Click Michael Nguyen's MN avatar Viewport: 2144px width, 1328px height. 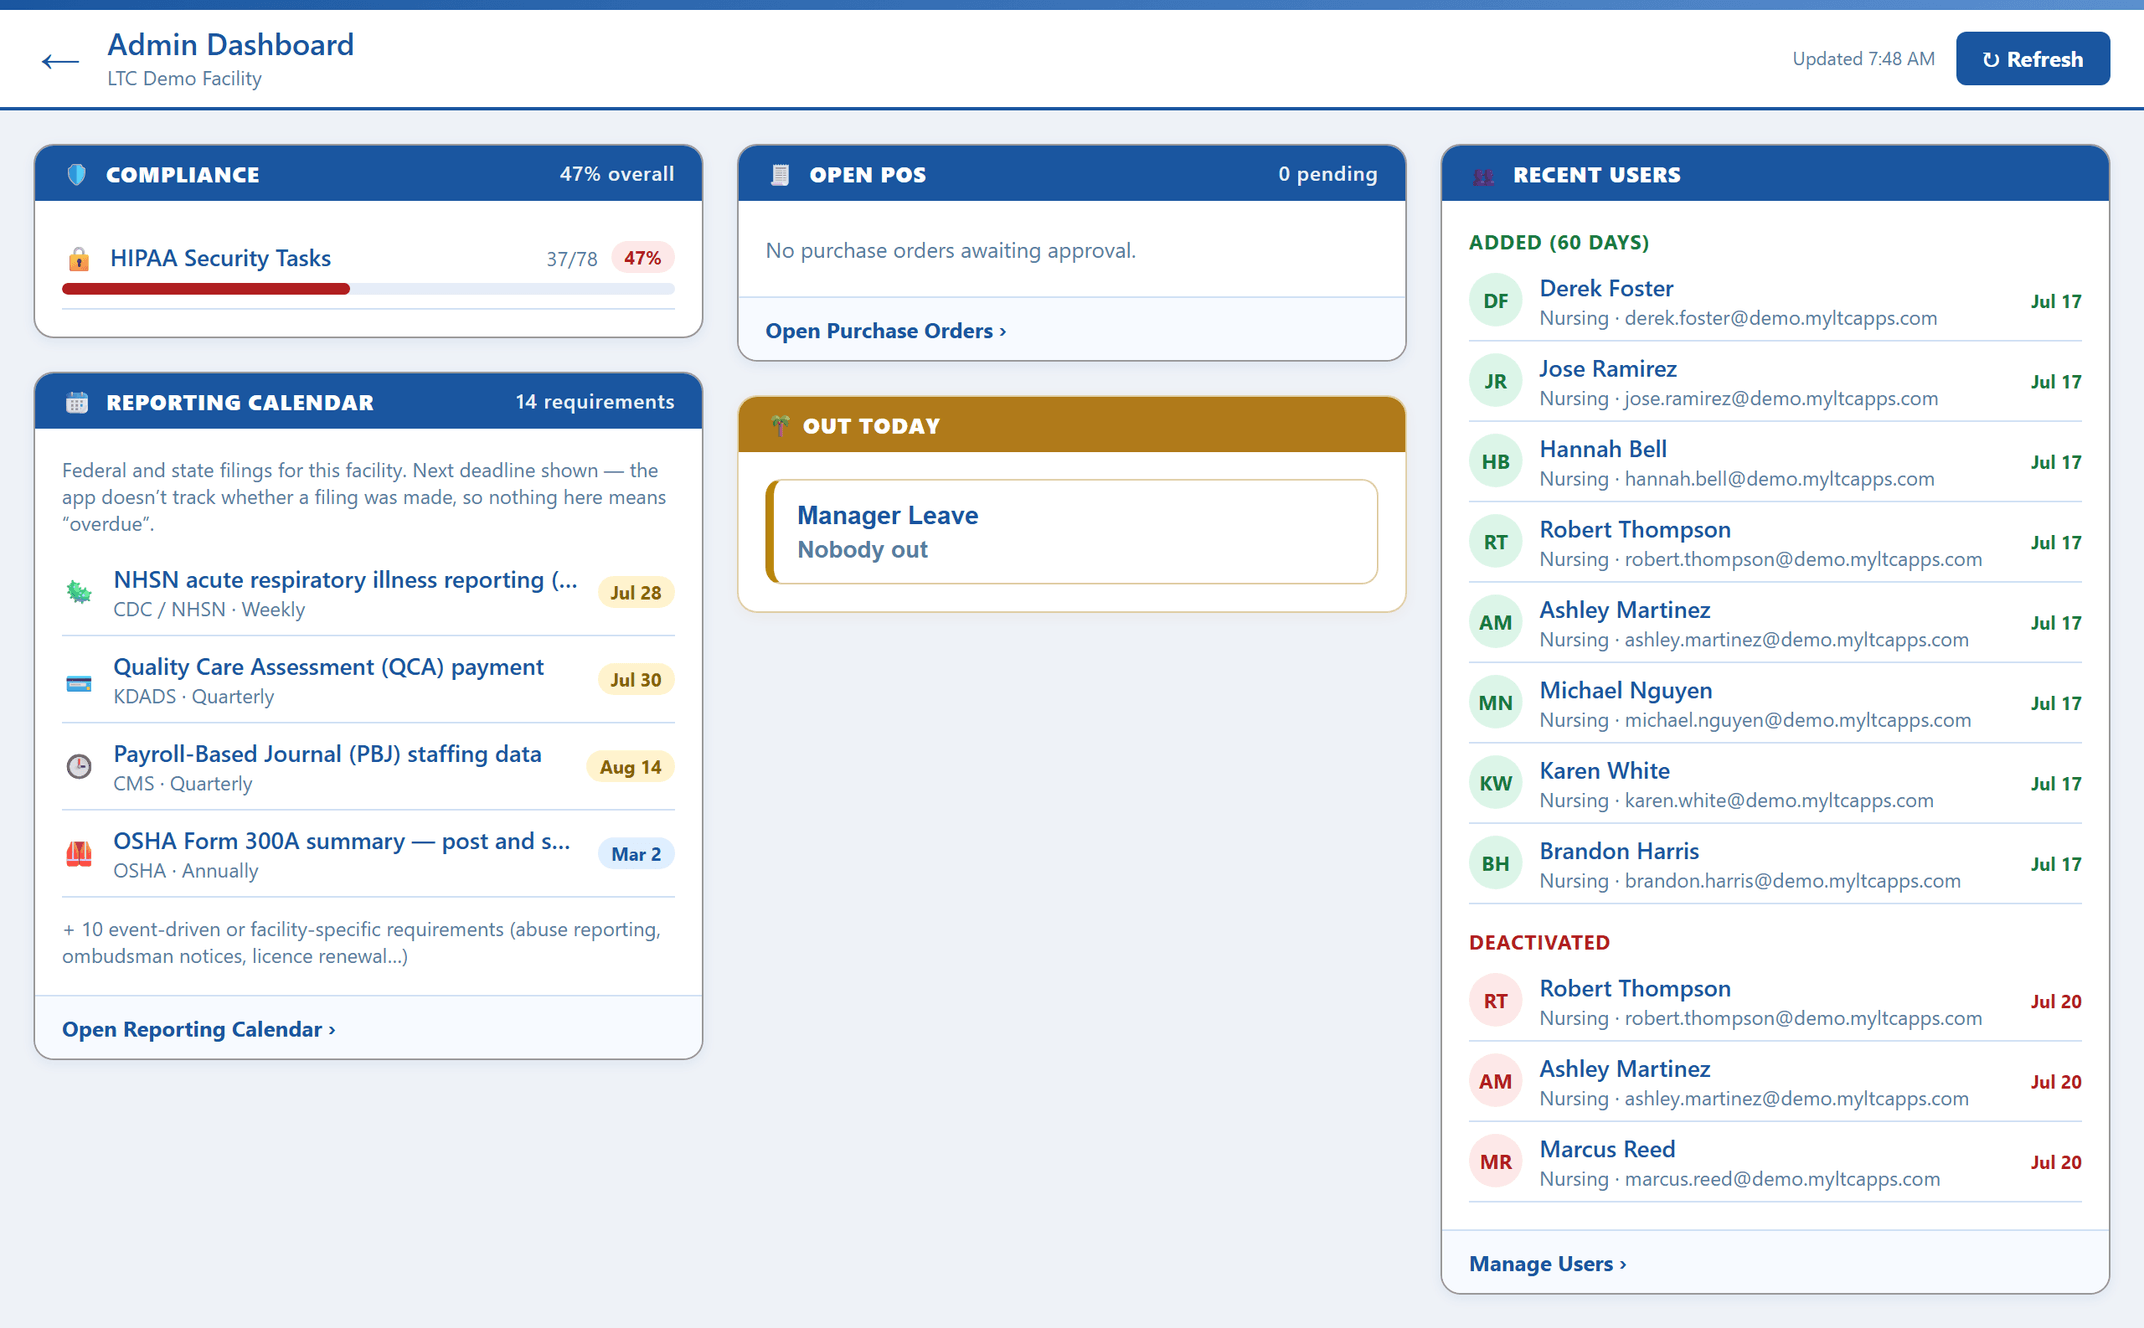coord(1495,703)
